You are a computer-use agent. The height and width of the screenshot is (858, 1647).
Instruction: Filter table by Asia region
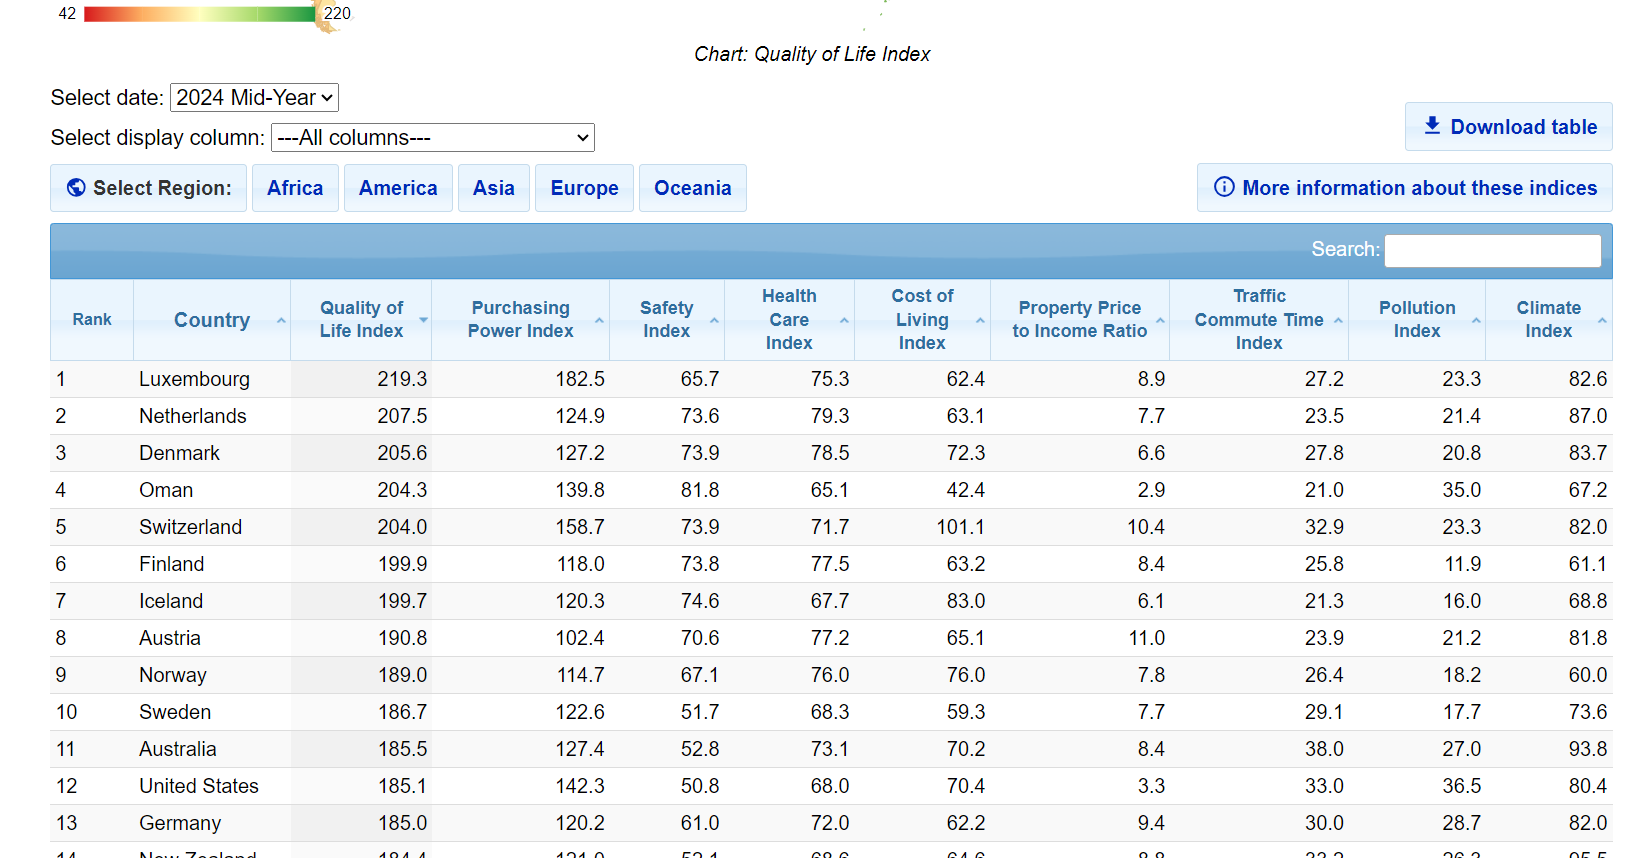point(494,188)
